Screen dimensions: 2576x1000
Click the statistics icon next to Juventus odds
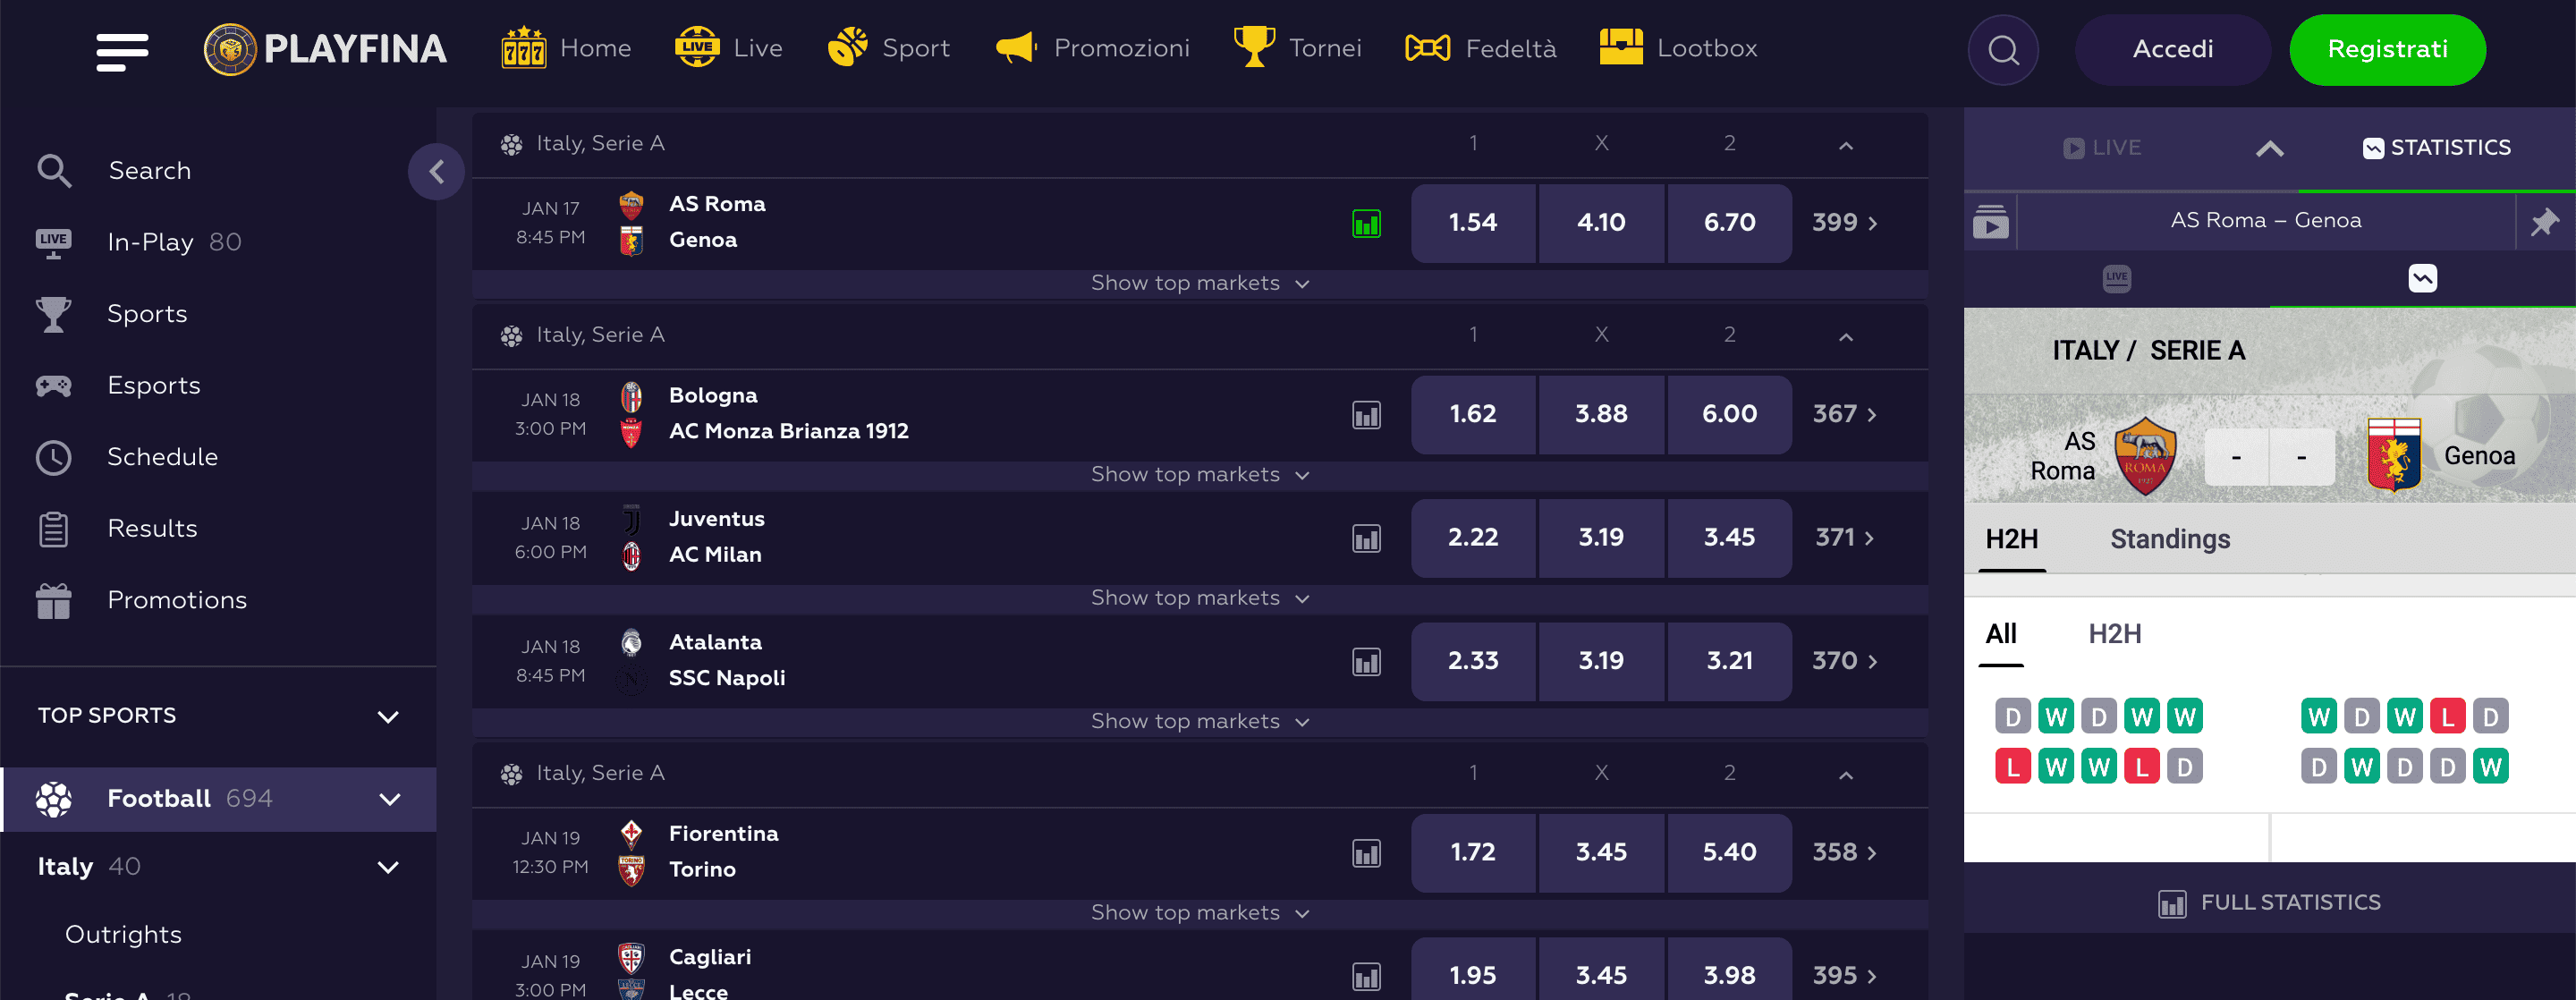point(1367,538)
